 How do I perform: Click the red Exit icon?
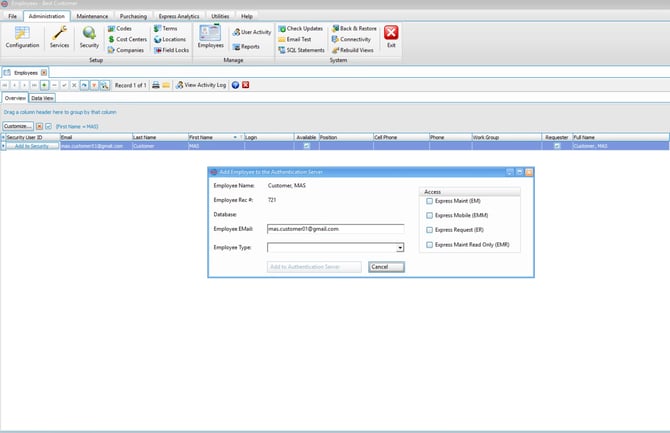pos(391,38)
